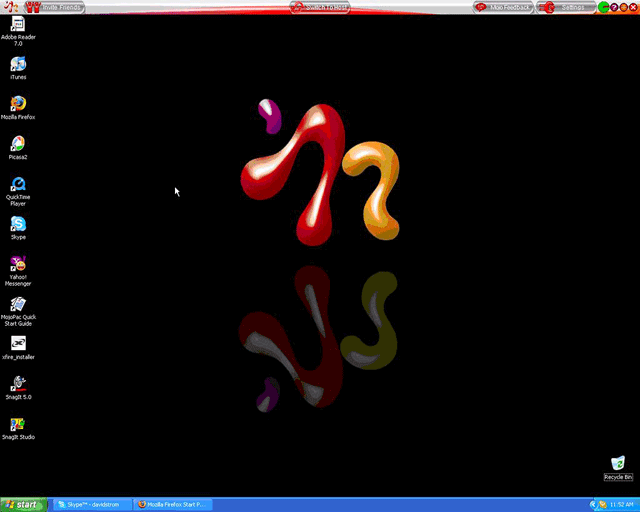The height and width of the screenshot is (512, 640).
Task: Select the MojoPac Quick Start Guide icon
Action: click(x=18, y=311)
